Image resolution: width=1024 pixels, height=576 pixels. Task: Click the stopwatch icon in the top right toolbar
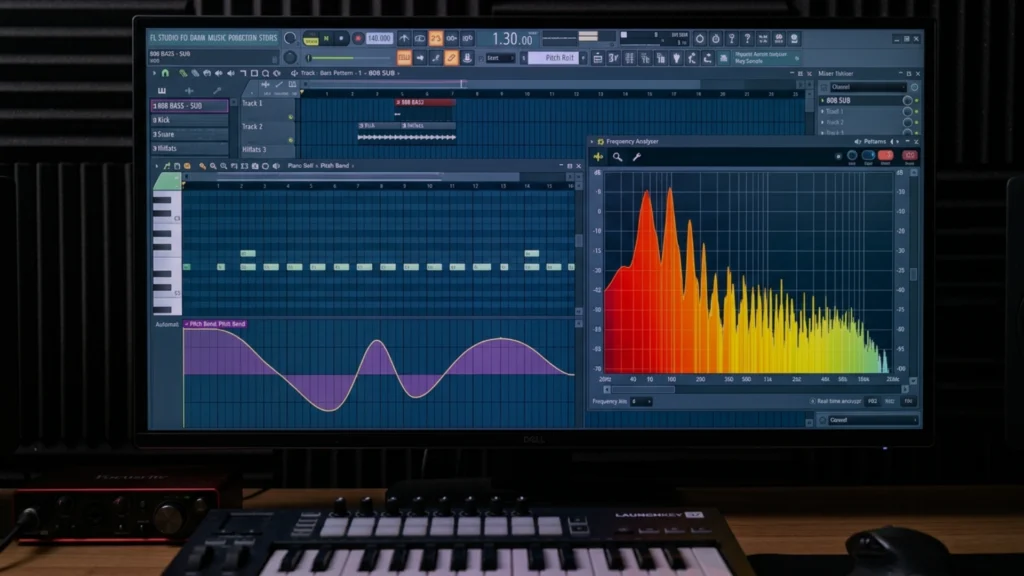(716, 39)
